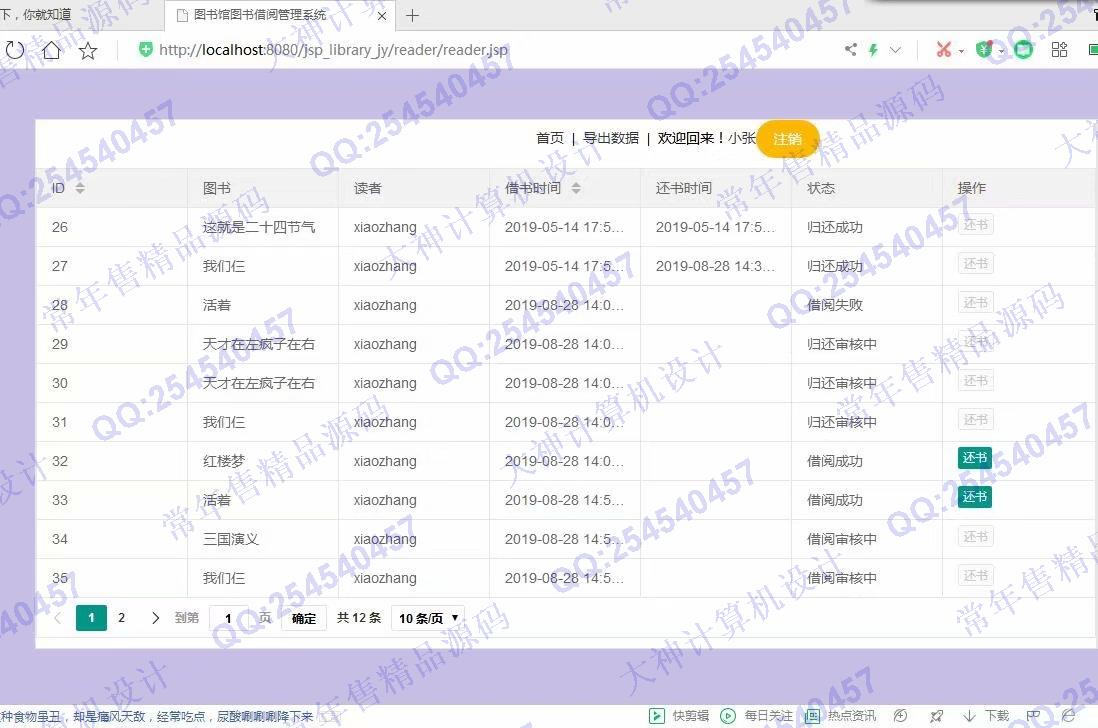Open the 10 条/页 page size dropdown

point(429,618)
